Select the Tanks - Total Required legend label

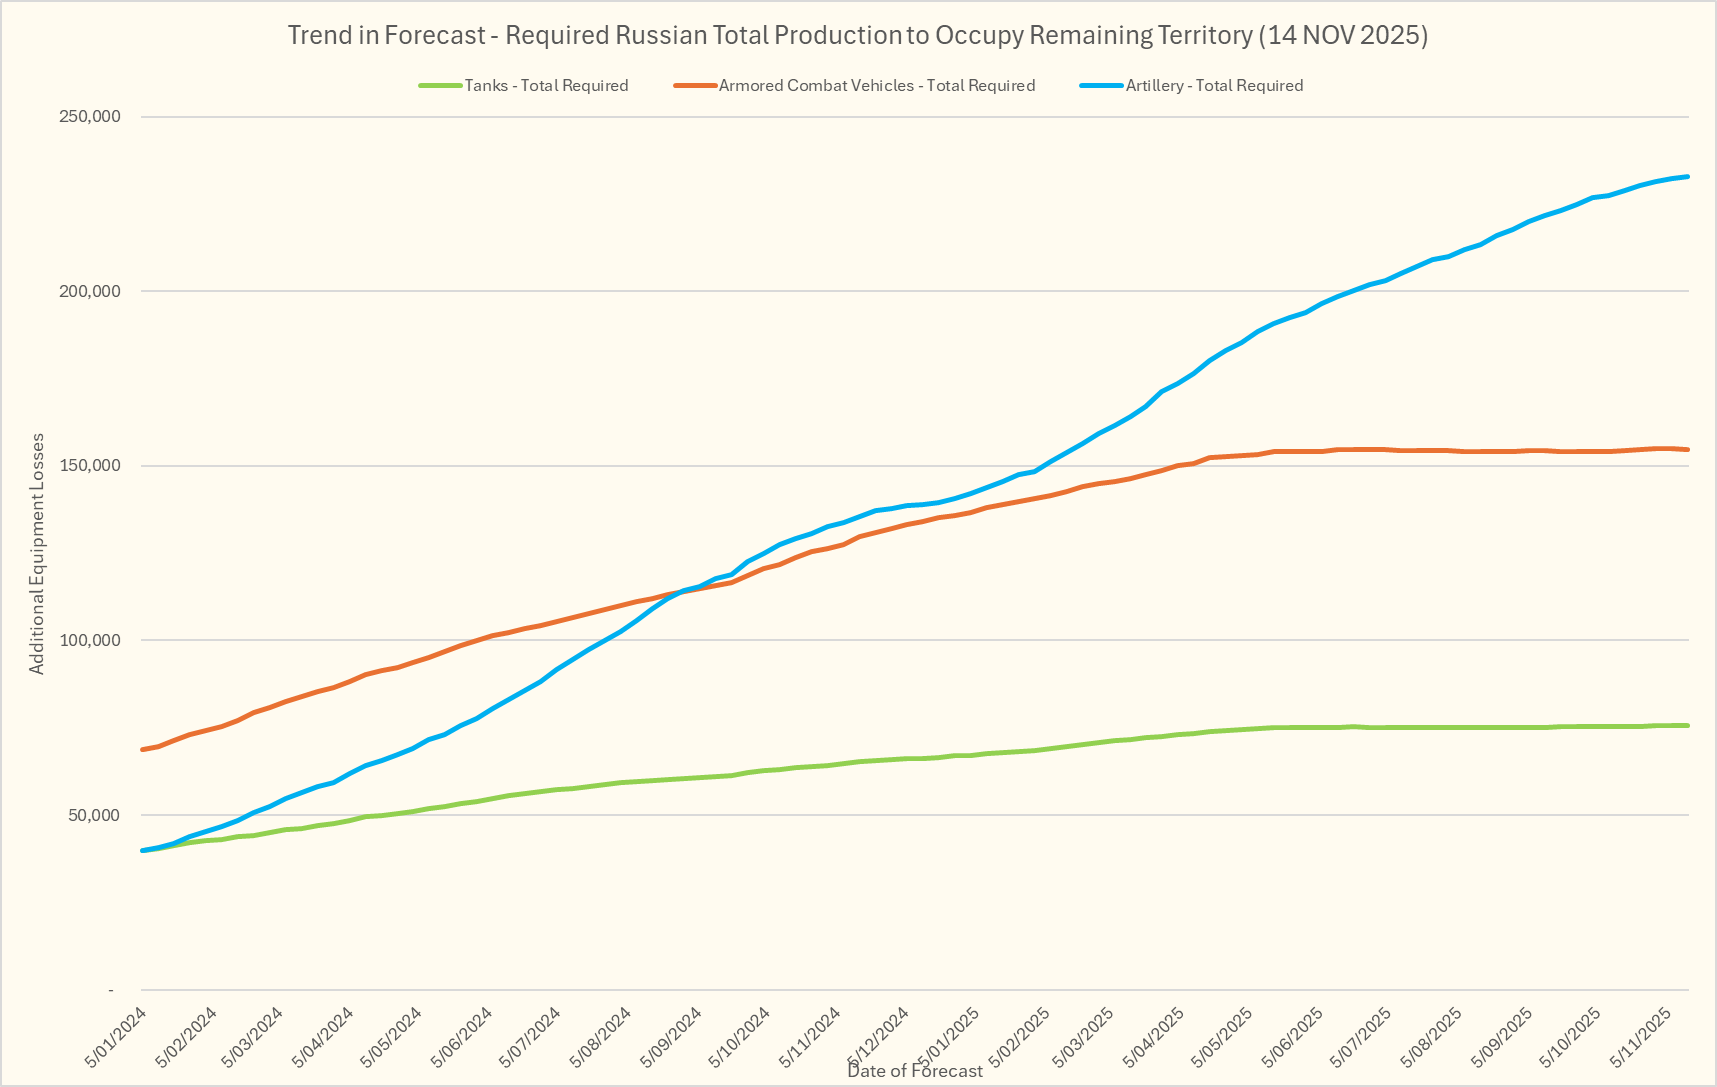(x=546, y=86)
